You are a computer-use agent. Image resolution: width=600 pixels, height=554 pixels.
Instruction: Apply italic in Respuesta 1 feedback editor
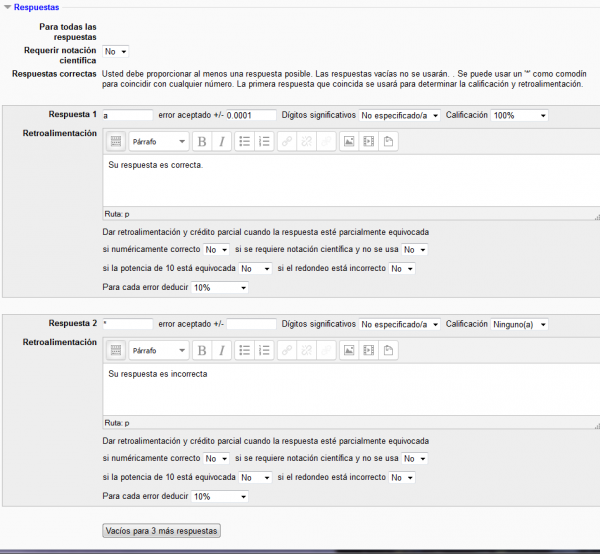[221, 141]
